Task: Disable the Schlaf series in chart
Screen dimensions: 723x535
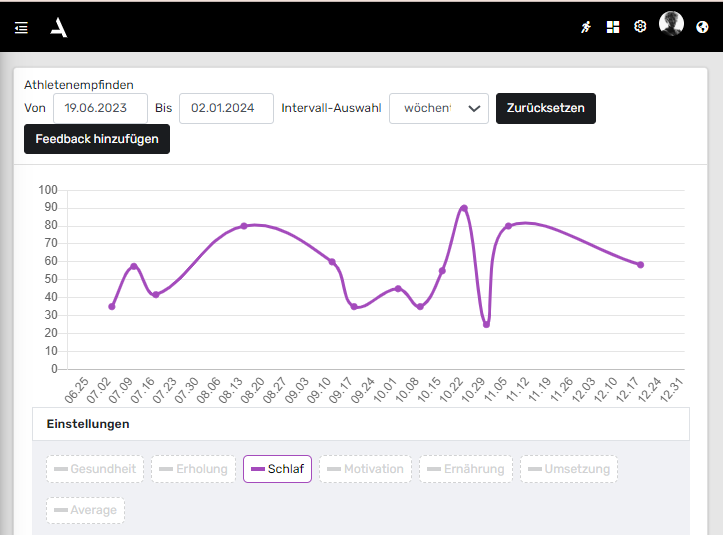Action: [277, 469]
